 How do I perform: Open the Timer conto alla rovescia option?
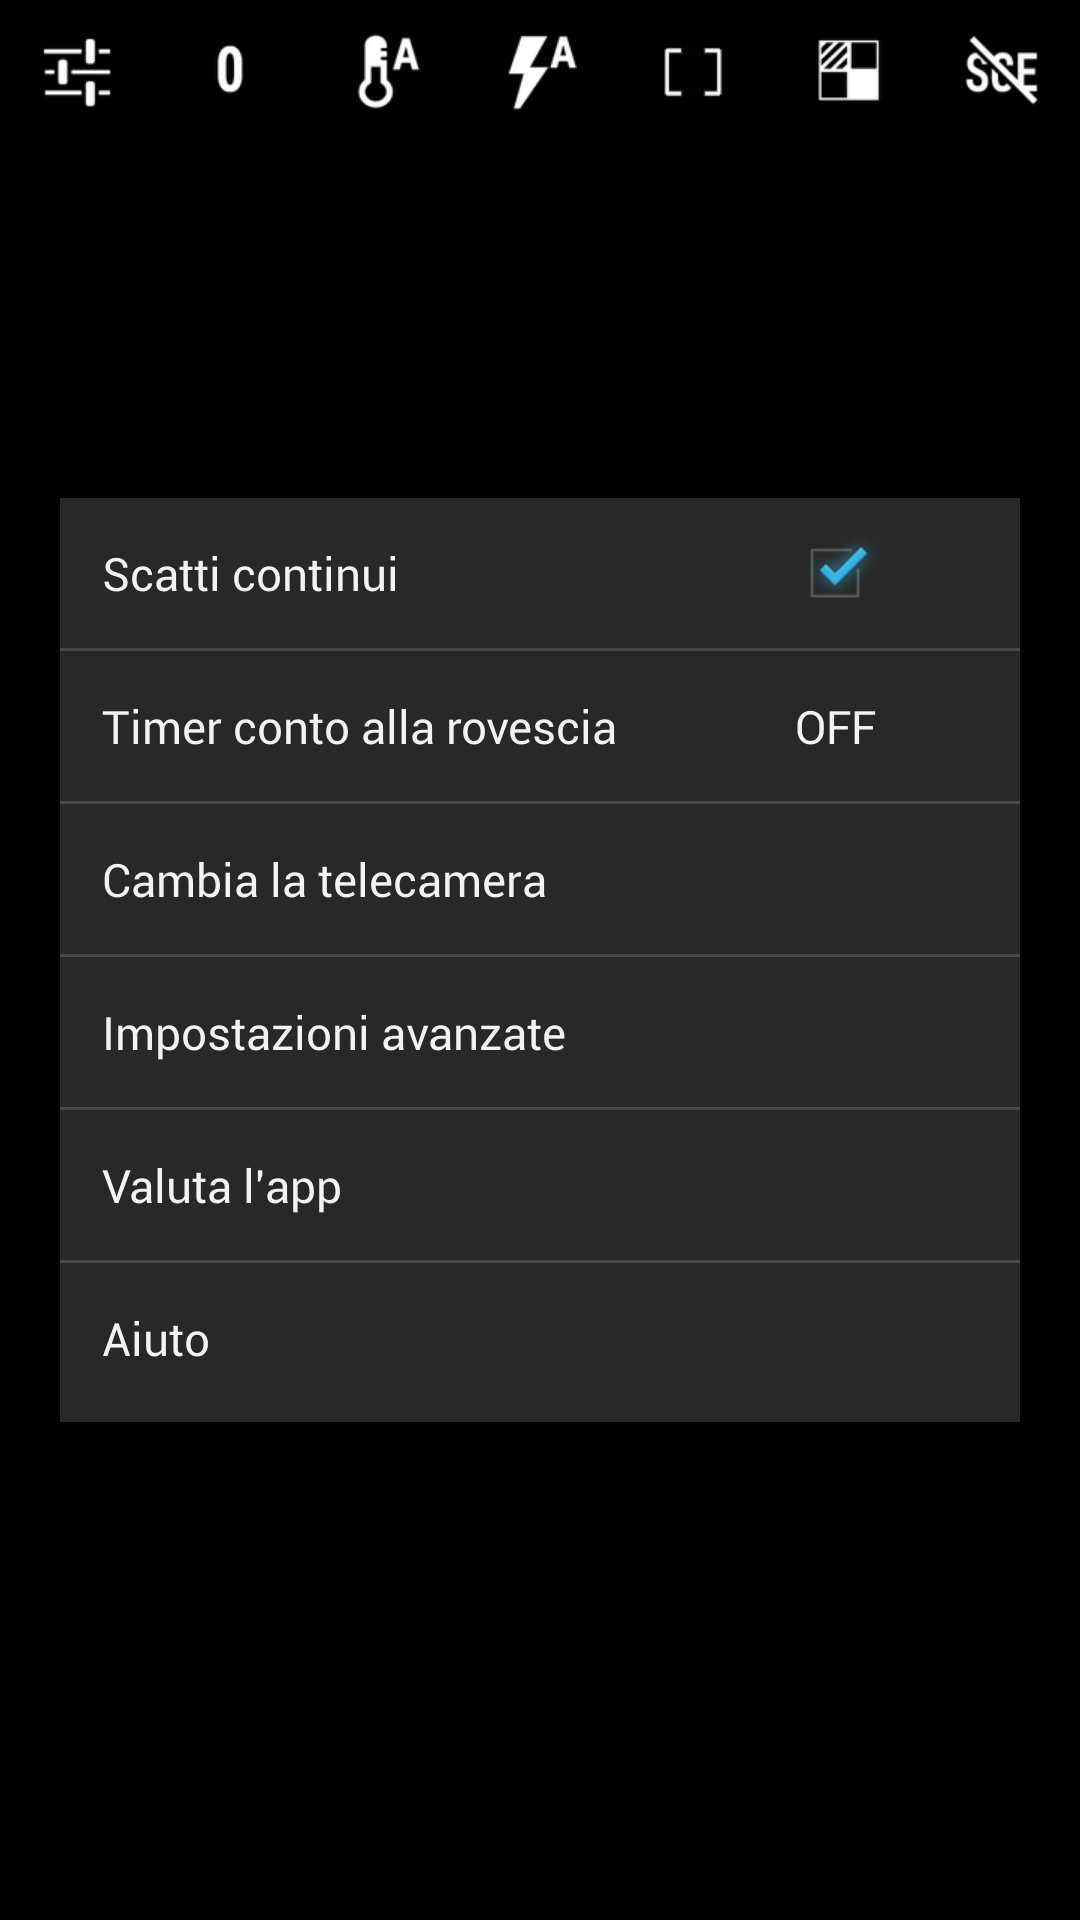(x=540, y=727)
